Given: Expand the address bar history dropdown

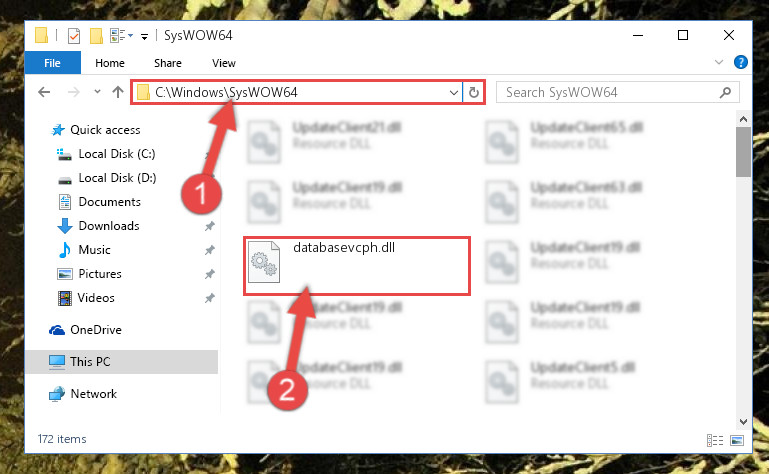Looking at the screenshot, I should 454,92.
